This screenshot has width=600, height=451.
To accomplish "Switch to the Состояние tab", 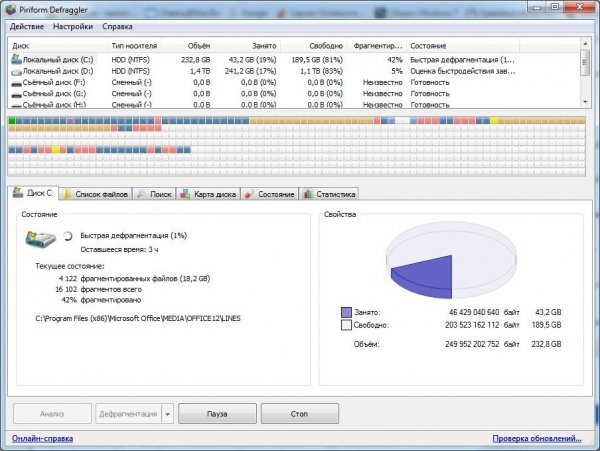I will pos(269,194).
